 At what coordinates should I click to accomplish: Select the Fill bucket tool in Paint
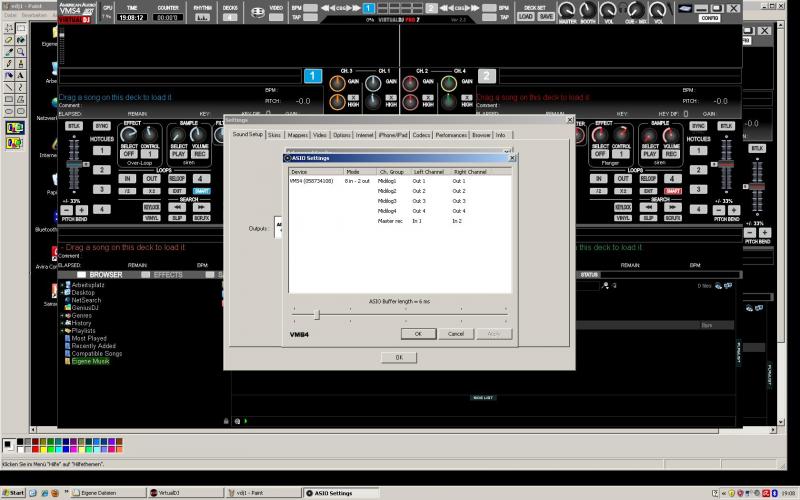tap(20, 40)
